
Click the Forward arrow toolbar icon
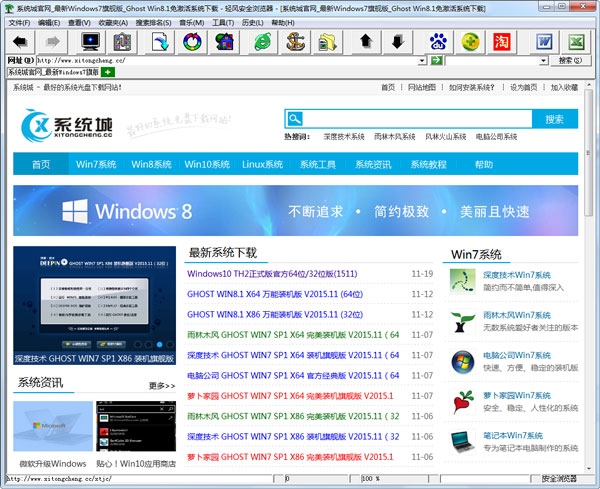point(52,41)
